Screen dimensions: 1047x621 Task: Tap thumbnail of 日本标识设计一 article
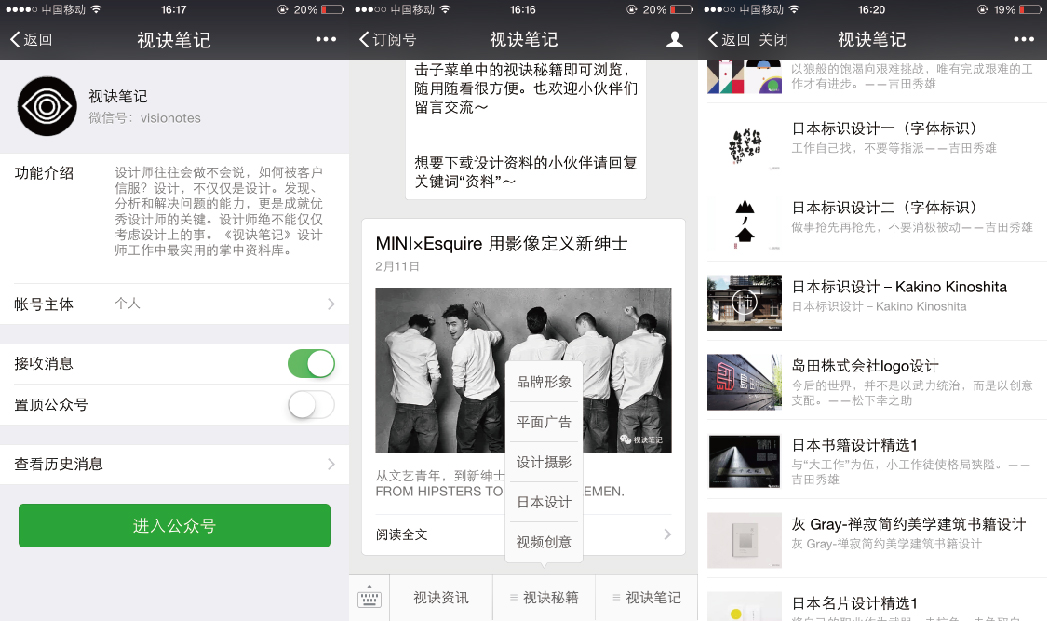(x=745, y=145)
